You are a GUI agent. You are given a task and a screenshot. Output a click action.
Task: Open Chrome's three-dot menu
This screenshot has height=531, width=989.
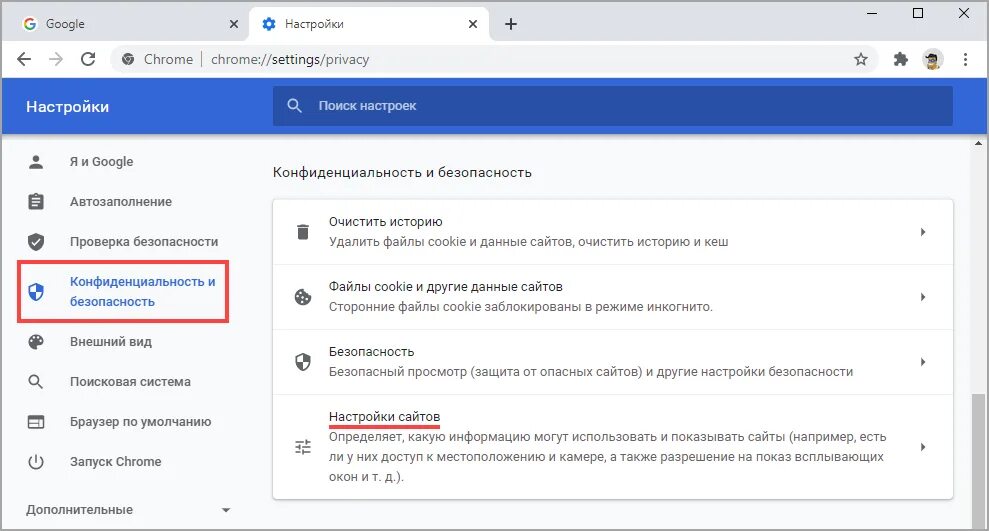[965, 59]
